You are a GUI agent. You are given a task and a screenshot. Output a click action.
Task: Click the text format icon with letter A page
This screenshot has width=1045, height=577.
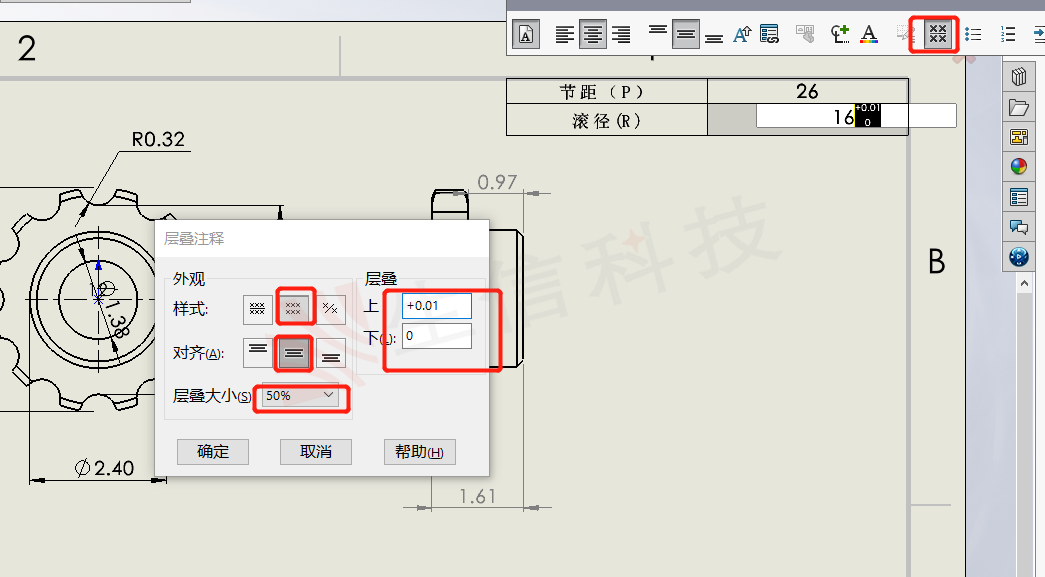(526, 34)
